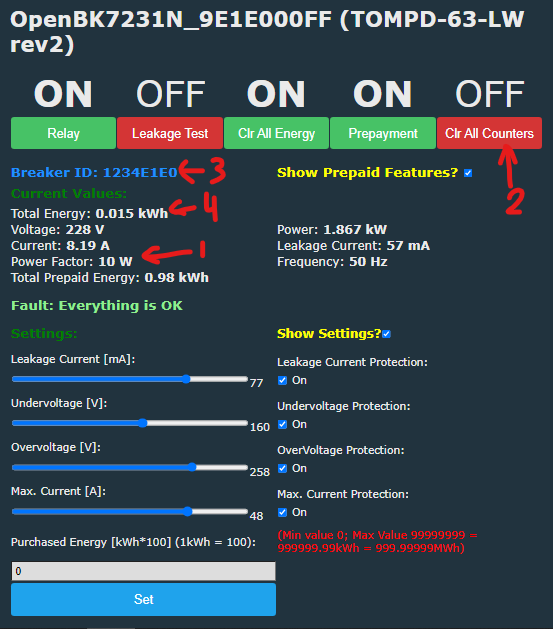The height and width of the screenshot is (629, 553).
Task: Toggle the green Relay button
Action: (63, 133)
